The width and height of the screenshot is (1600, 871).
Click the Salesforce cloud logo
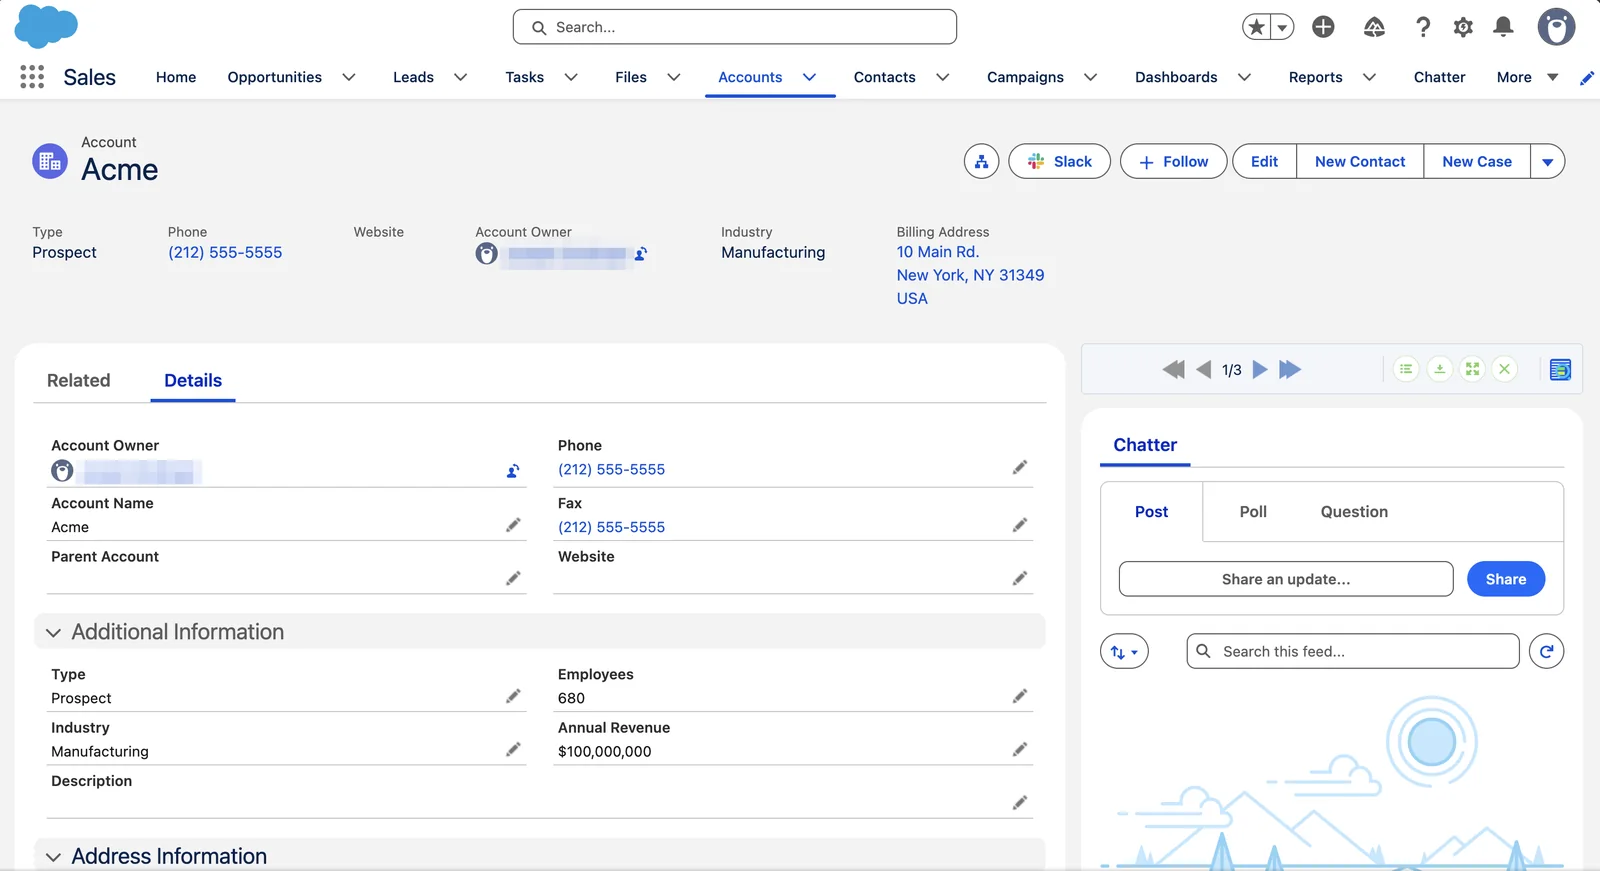pyautogui.click(x=46, y=26)
